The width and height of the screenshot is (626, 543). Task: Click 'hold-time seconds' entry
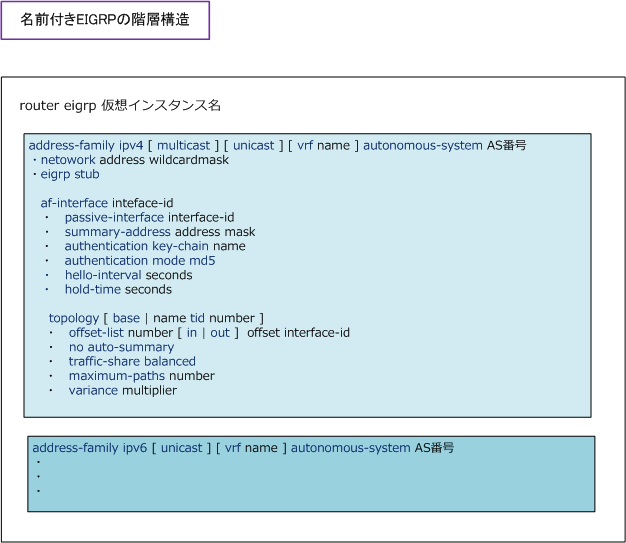(118, 289)
